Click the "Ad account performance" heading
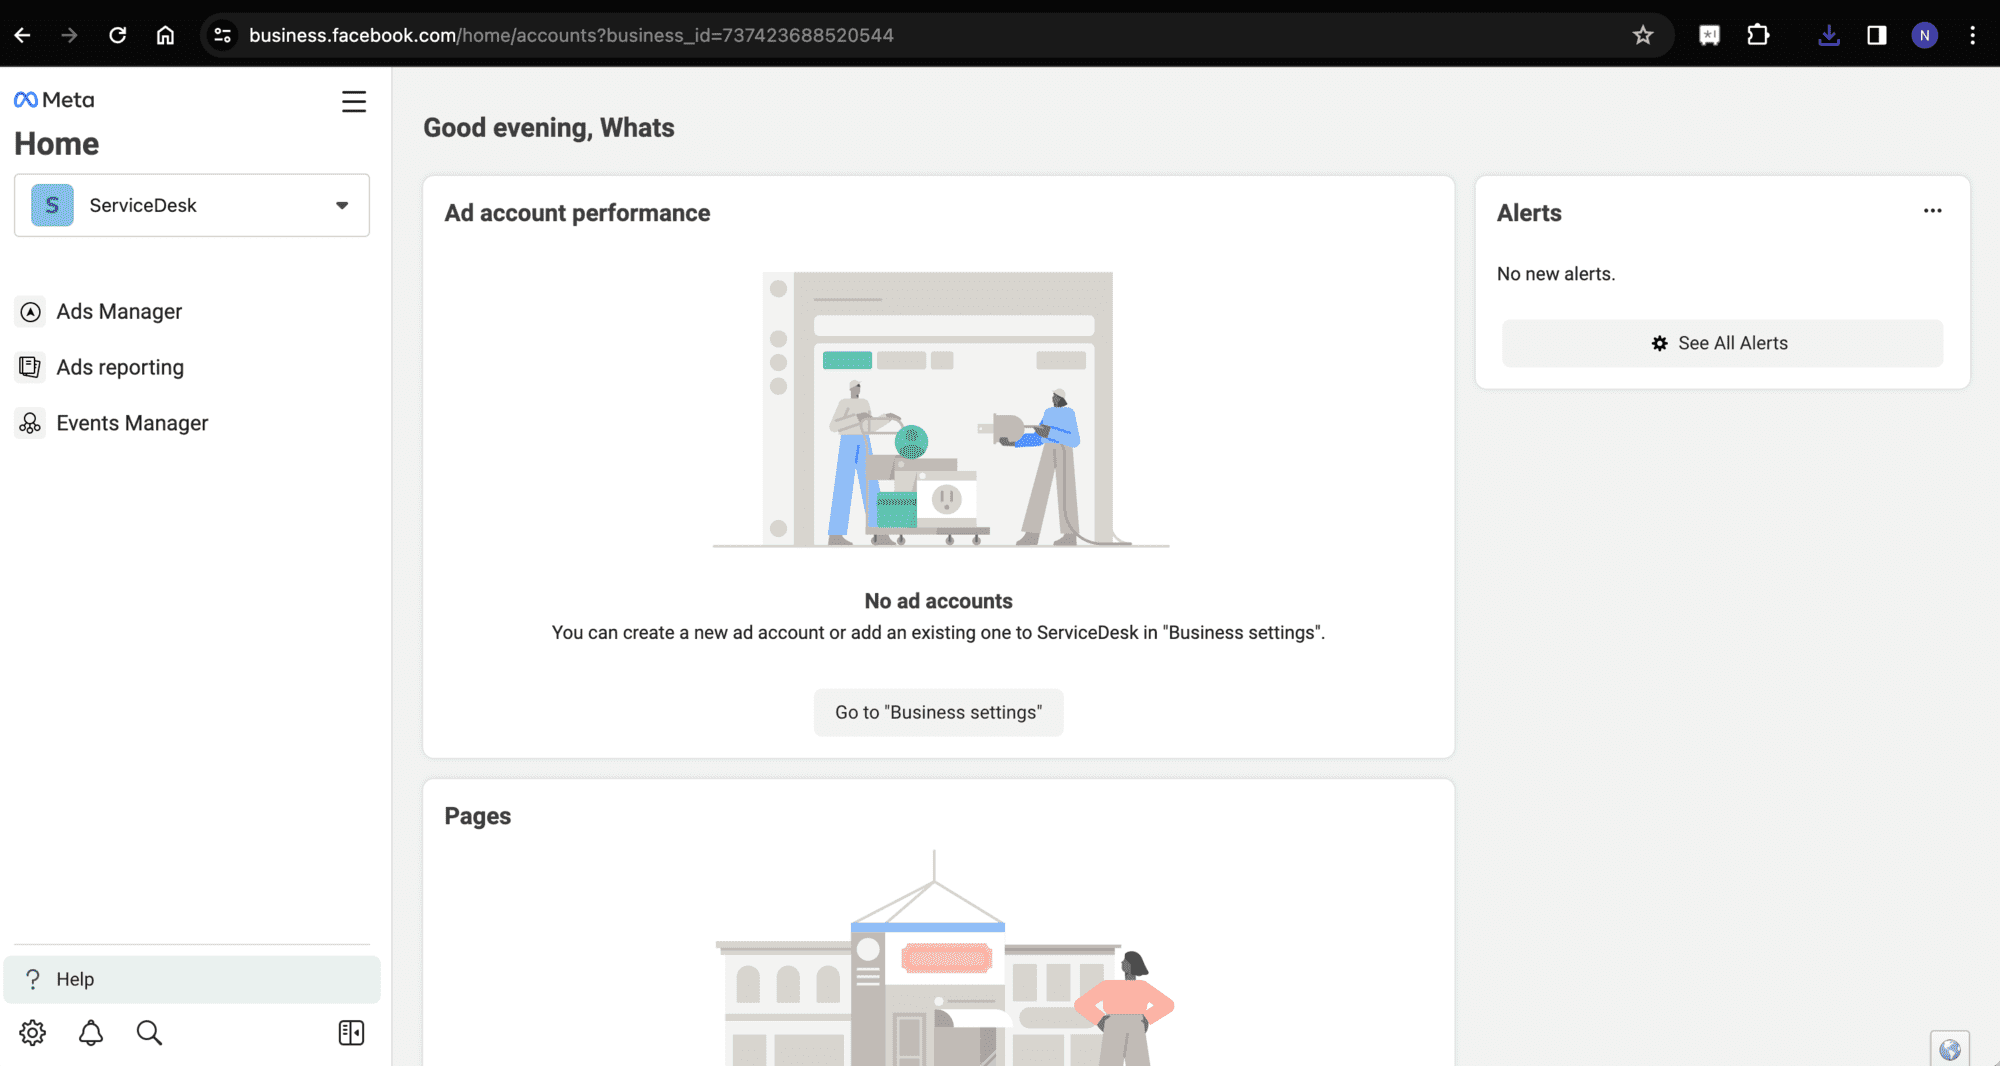 577,213
